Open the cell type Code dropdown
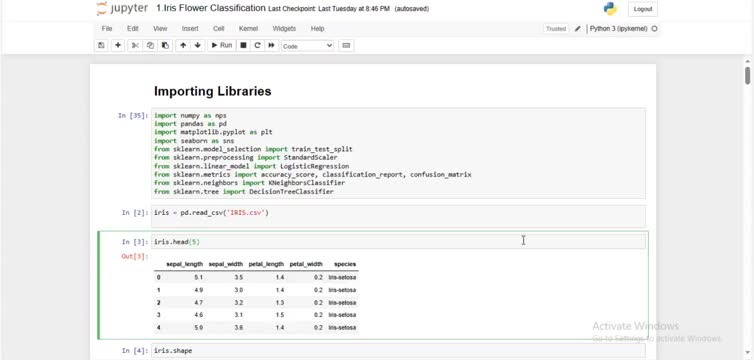Image resolution: width=754 pixels, height=360 pixels. 307,46
